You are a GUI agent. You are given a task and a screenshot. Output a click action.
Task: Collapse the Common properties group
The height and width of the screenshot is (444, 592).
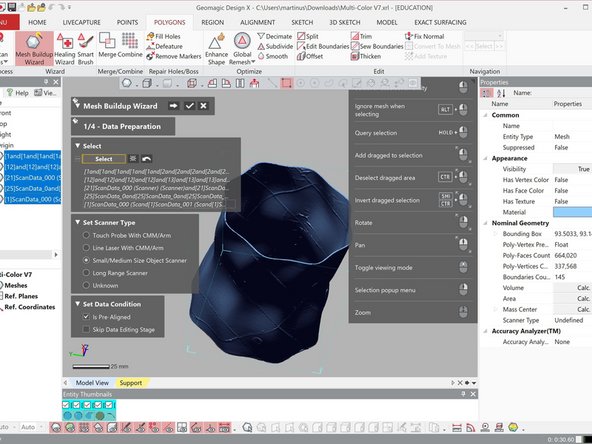click(x=486, y=115)
